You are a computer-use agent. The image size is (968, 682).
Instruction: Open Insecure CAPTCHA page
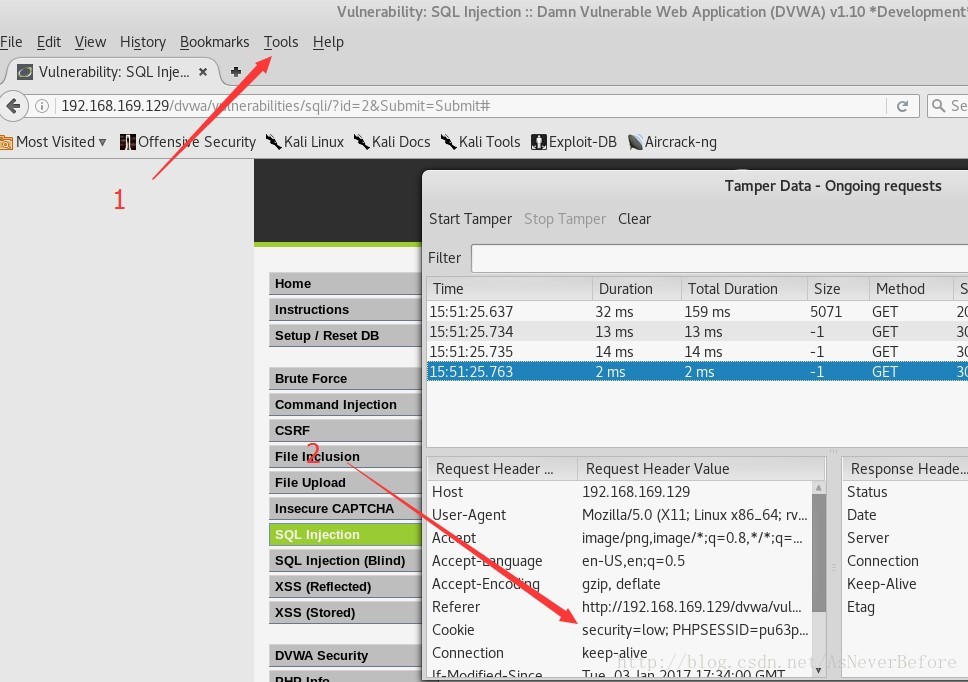(346, 509)
